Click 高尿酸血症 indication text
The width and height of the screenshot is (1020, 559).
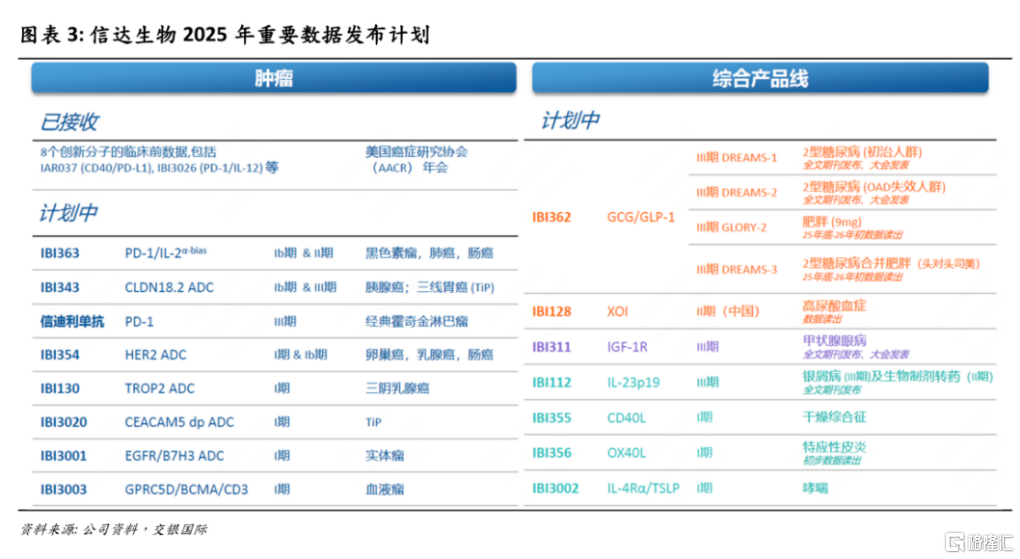click(834, 306)
